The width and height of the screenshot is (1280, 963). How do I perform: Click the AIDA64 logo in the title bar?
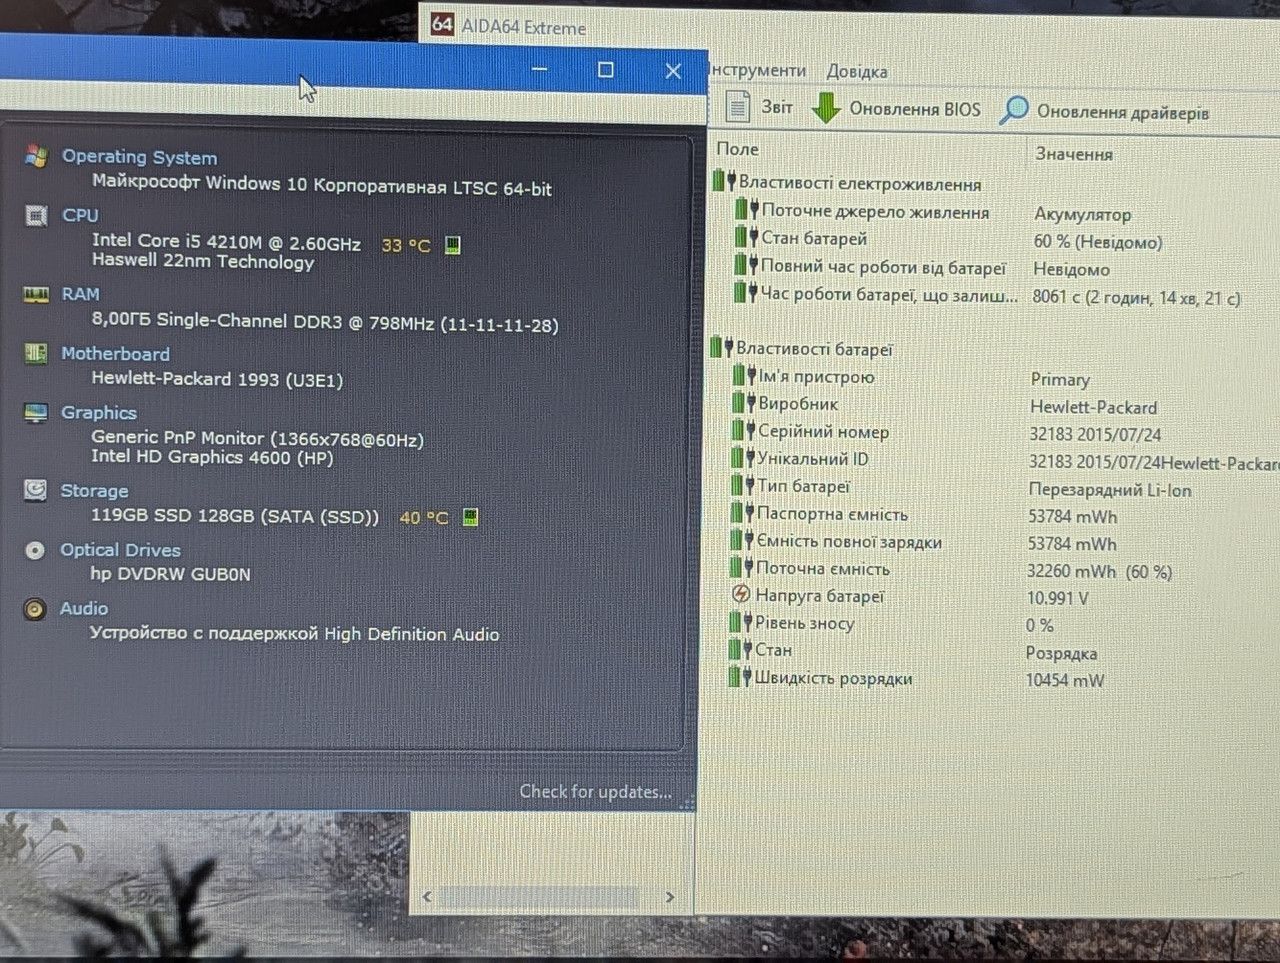pyautogui.click(x=442, y=23)
